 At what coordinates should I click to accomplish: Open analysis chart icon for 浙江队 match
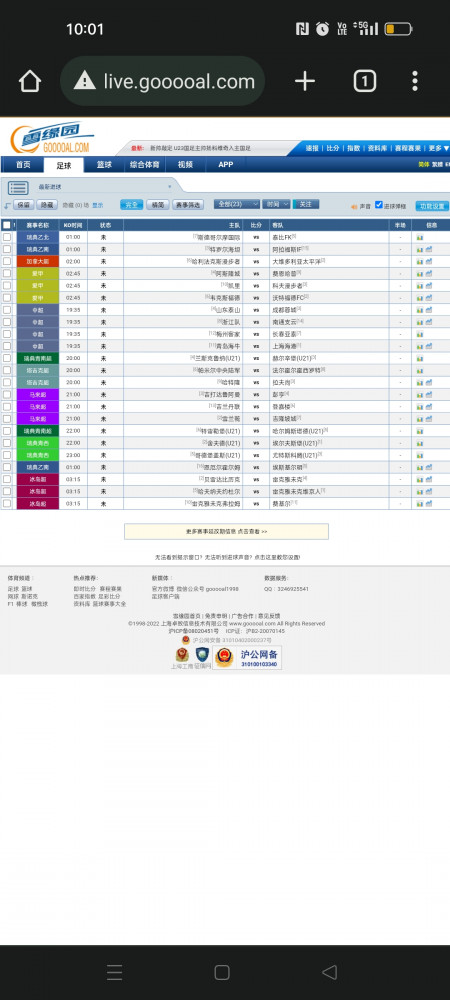coord(419,321)
